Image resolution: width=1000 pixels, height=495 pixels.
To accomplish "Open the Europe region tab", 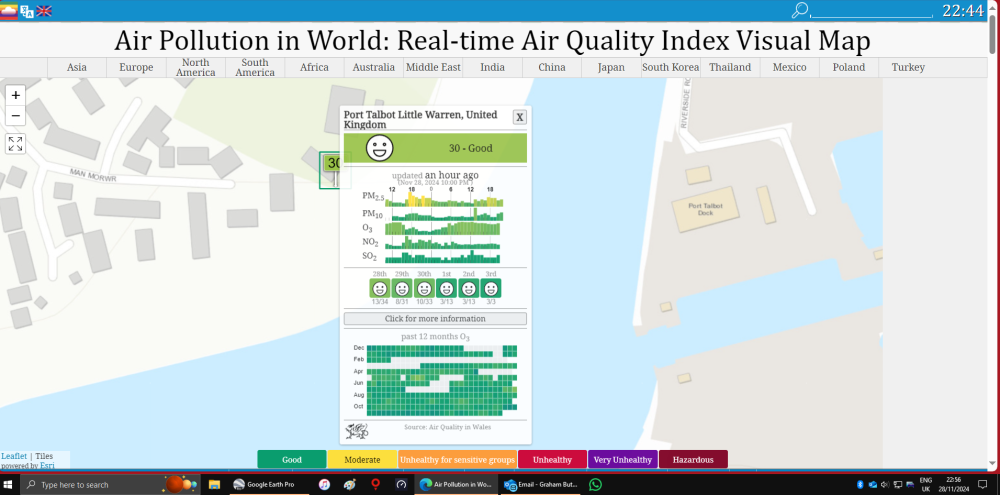I will click(x=136, y=68).
